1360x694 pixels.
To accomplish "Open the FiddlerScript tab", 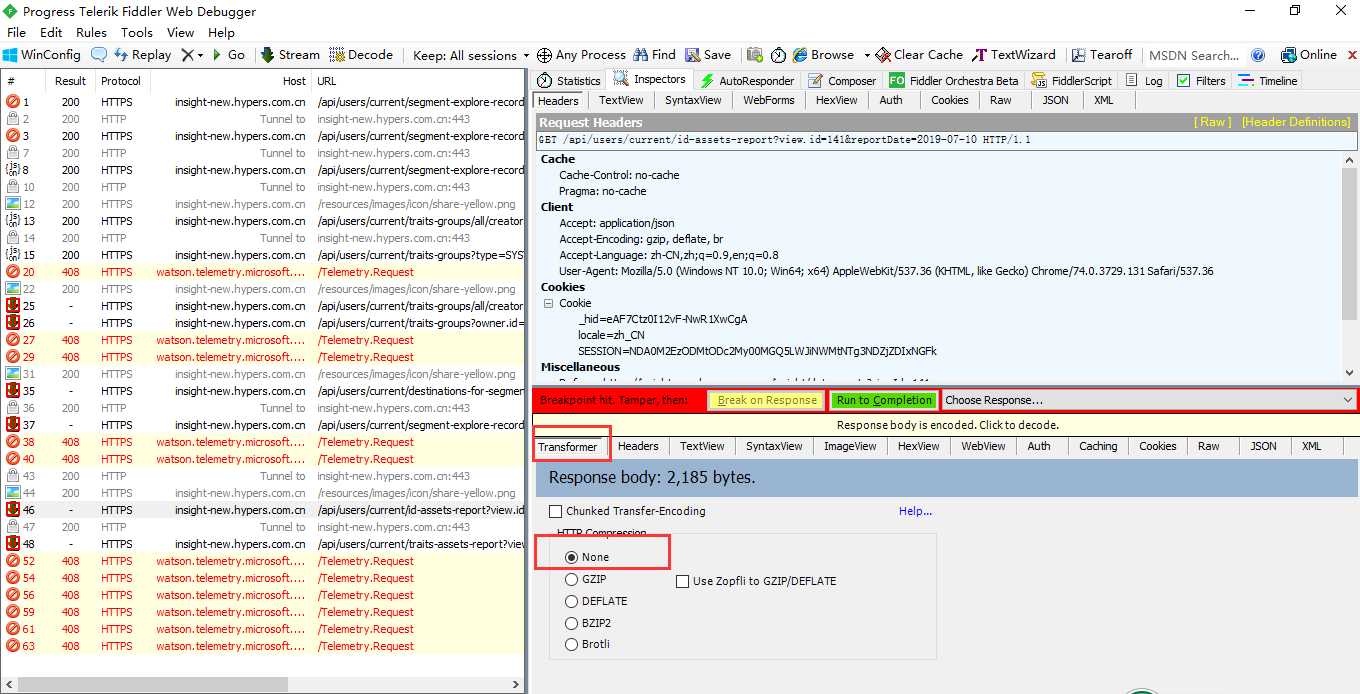I will (x=1070, y=80).
